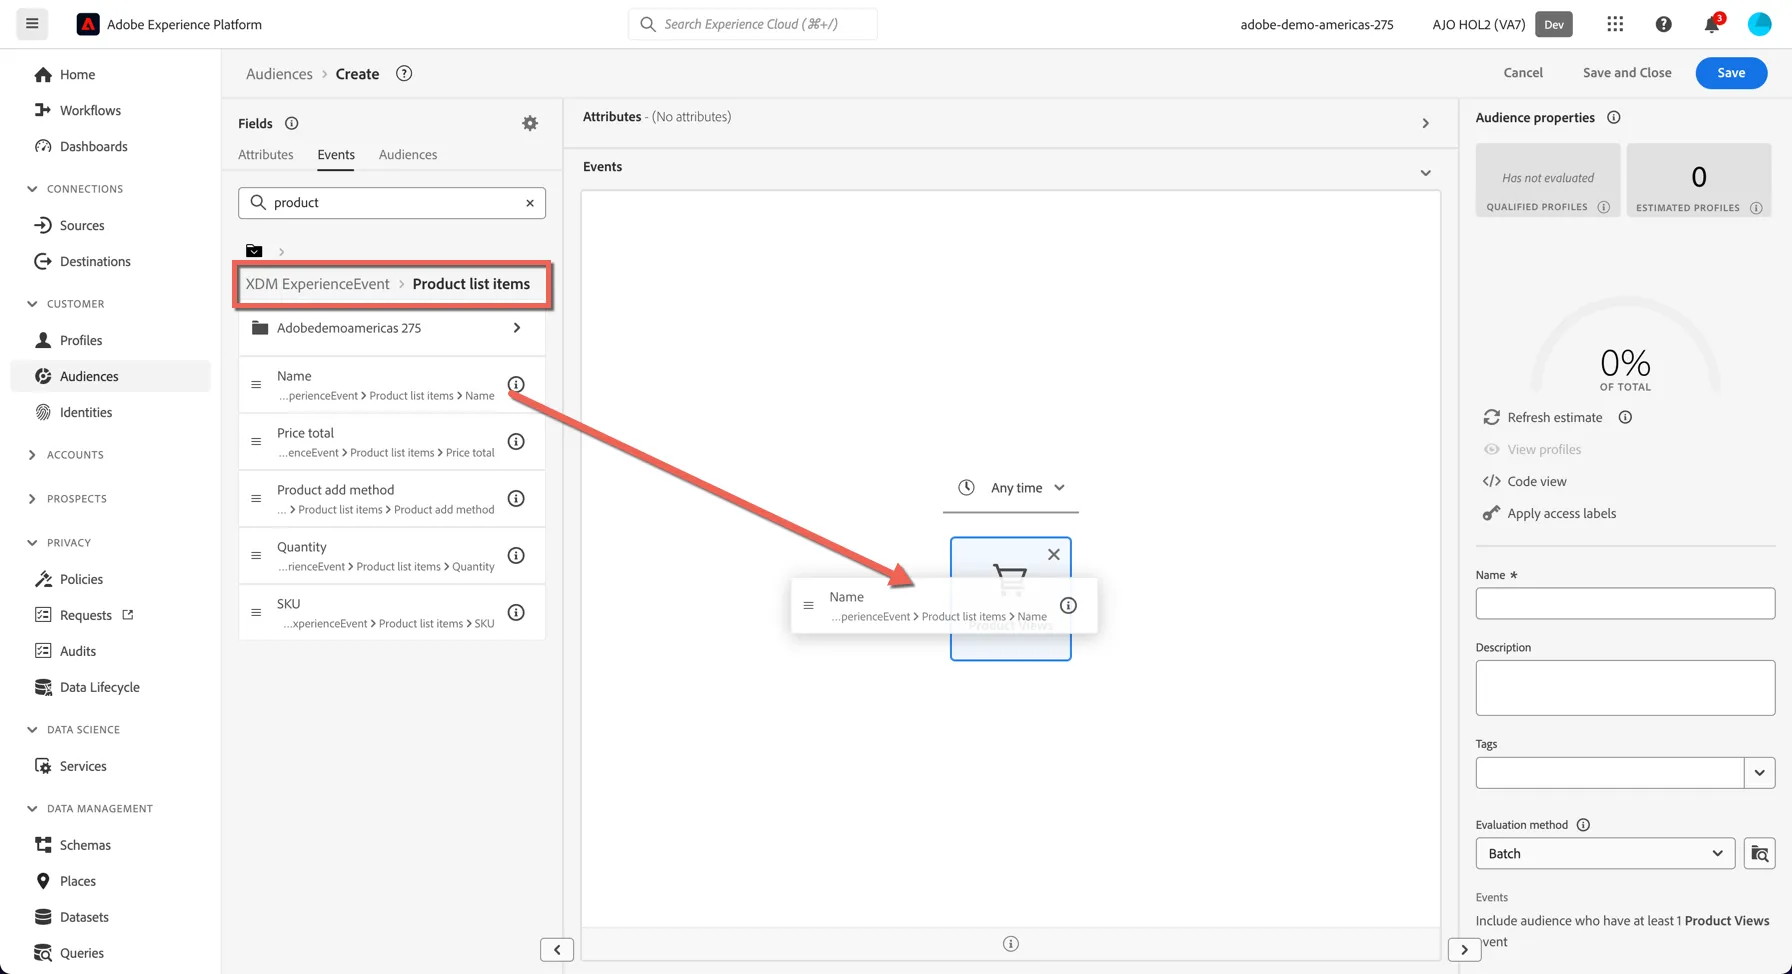This screenshot has height=974, width=1792.
Task: Expand the Accounts nav section
Action: (32, 455)
